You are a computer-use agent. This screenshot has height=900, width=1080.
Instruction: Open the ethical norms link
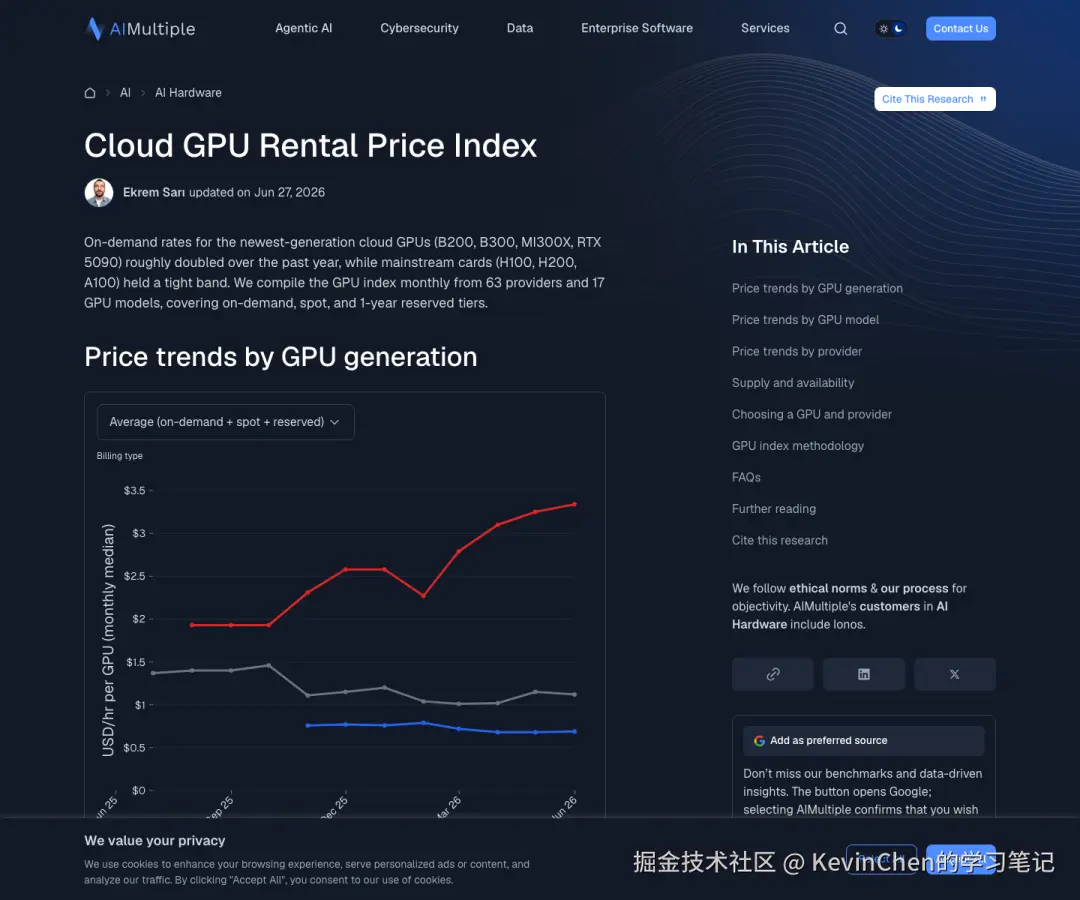click(x=828, y=588)
